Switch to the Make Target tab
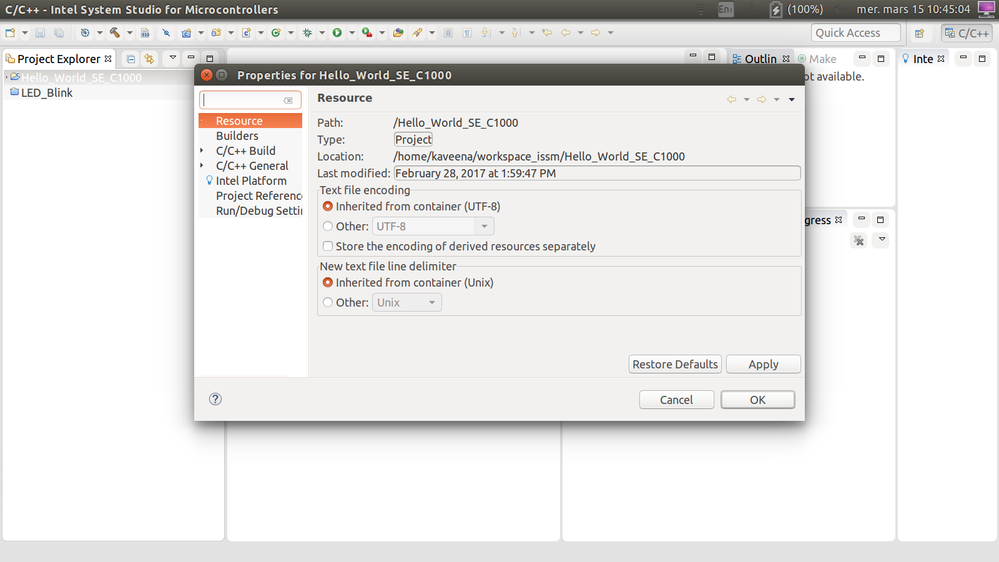999x562 pixels. [x=817, y=59]
